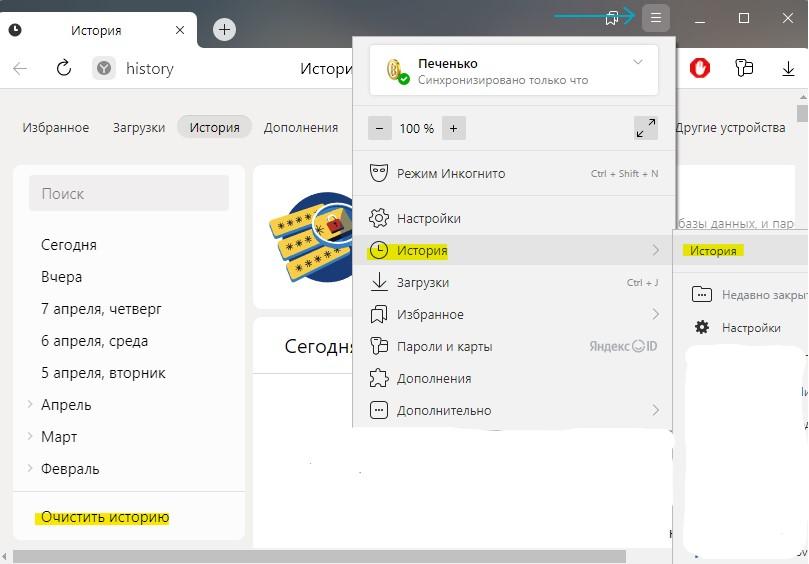809x564 pixels.
Task: Click the puzzle icon beside Дополнения in main menu
Action: click(x=379, y=378)
